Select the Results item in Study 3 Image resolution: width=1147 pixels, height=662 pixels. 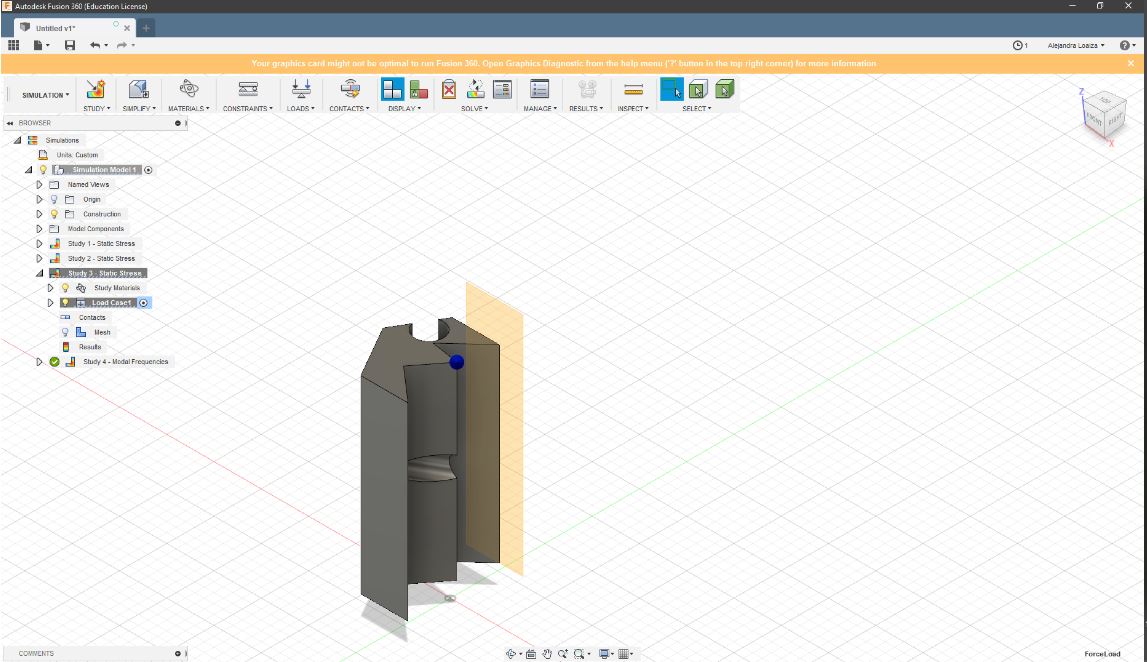point(89,347)
